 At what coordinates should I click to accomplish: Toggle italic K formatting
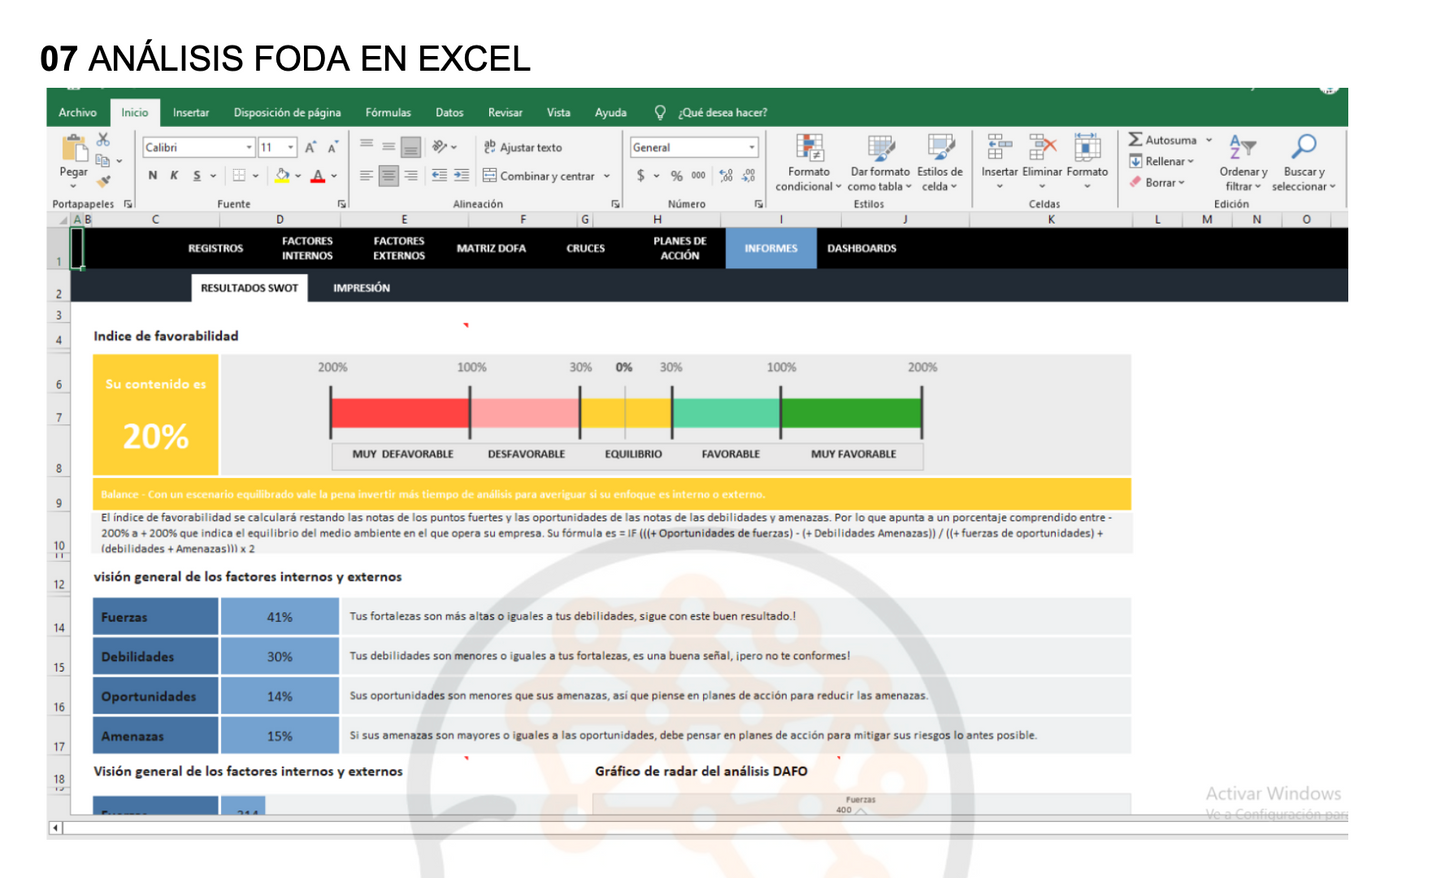174,176
